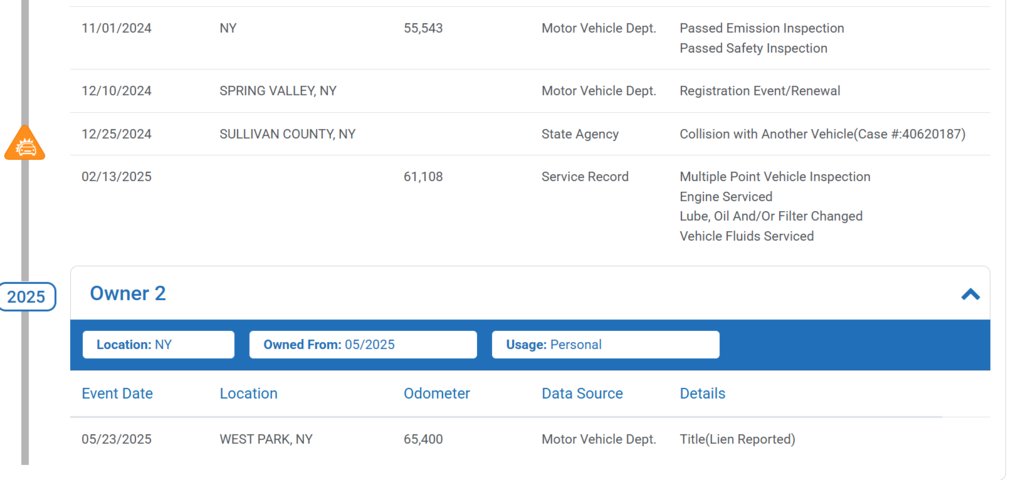1023x480 pixels.
Task: Click the Title(Lien Reported) detail
Action: (737, 439)
